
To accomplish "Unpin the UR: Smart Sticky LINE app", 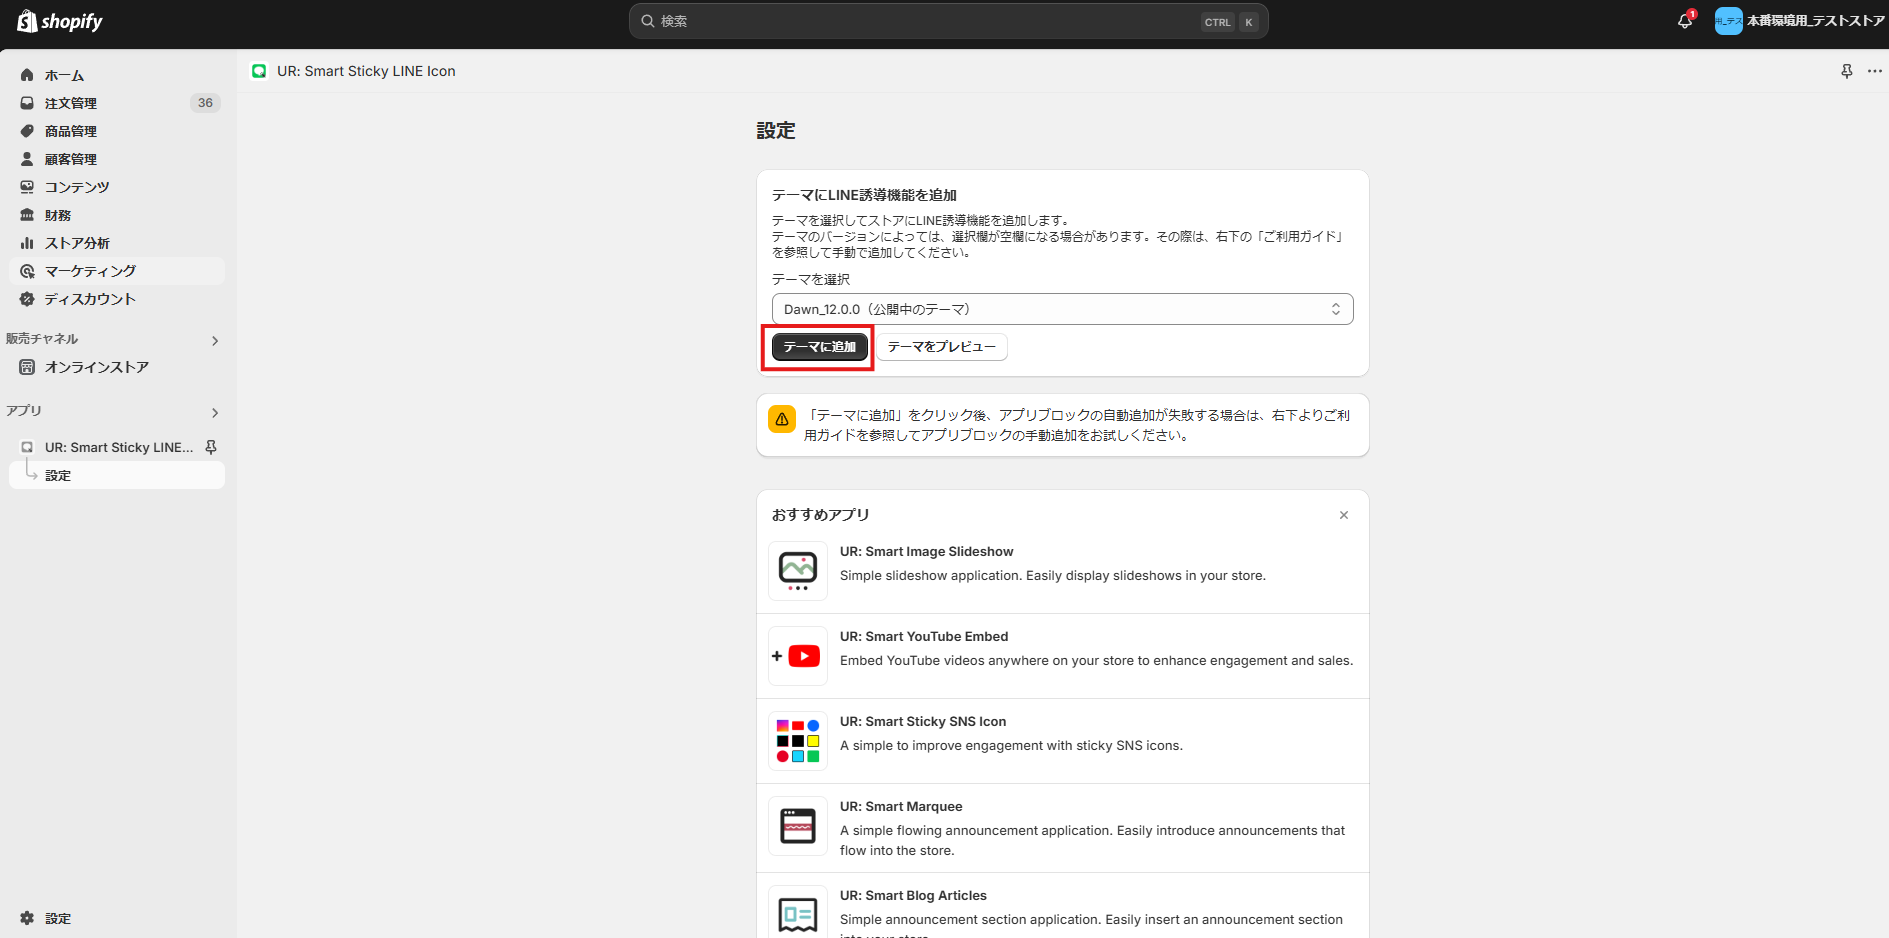I will (211, 447).
